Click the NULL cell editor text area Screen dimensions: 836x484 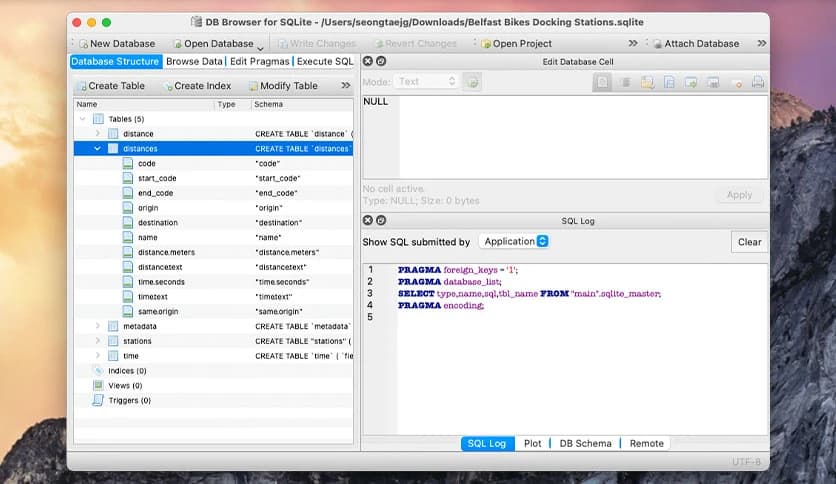click(x=565, y=137)
